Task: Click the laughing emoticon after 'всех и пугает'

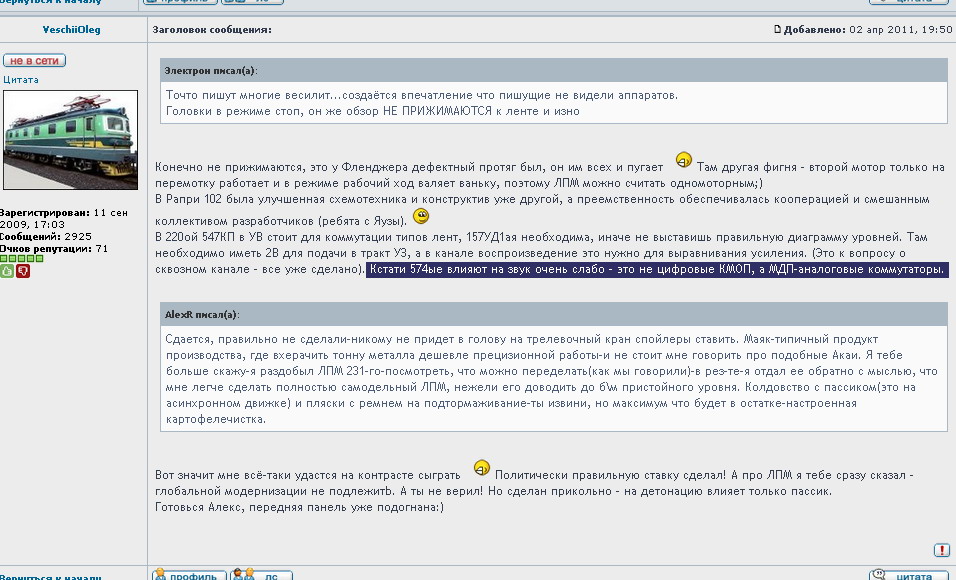Action: tap(684, 160)
